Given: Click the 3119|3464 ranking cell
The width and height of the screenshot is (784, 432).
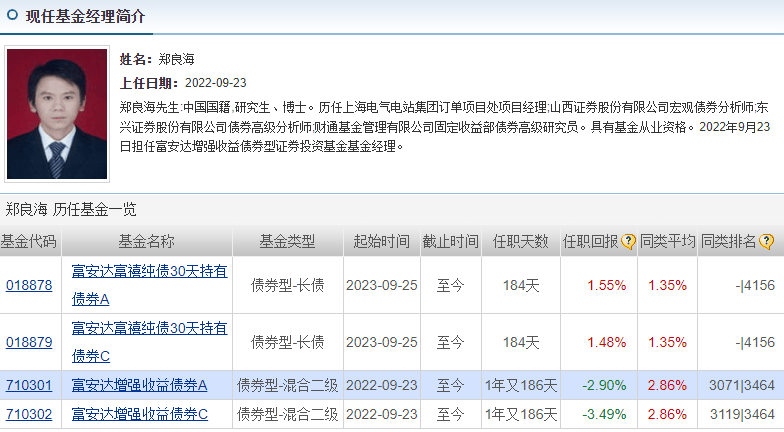Looking at the screenshot, I should [x=742, y=414].
